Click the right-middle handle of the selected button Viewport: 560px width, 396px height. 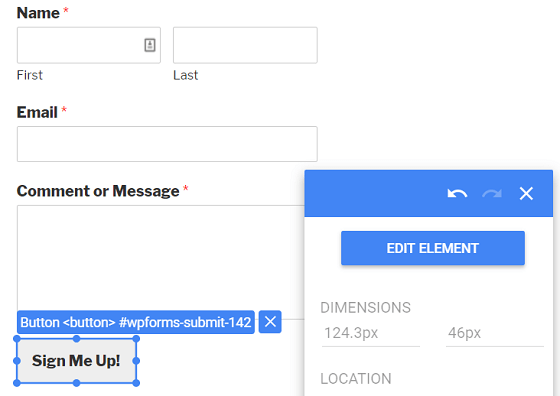click(x=136, y=361)
